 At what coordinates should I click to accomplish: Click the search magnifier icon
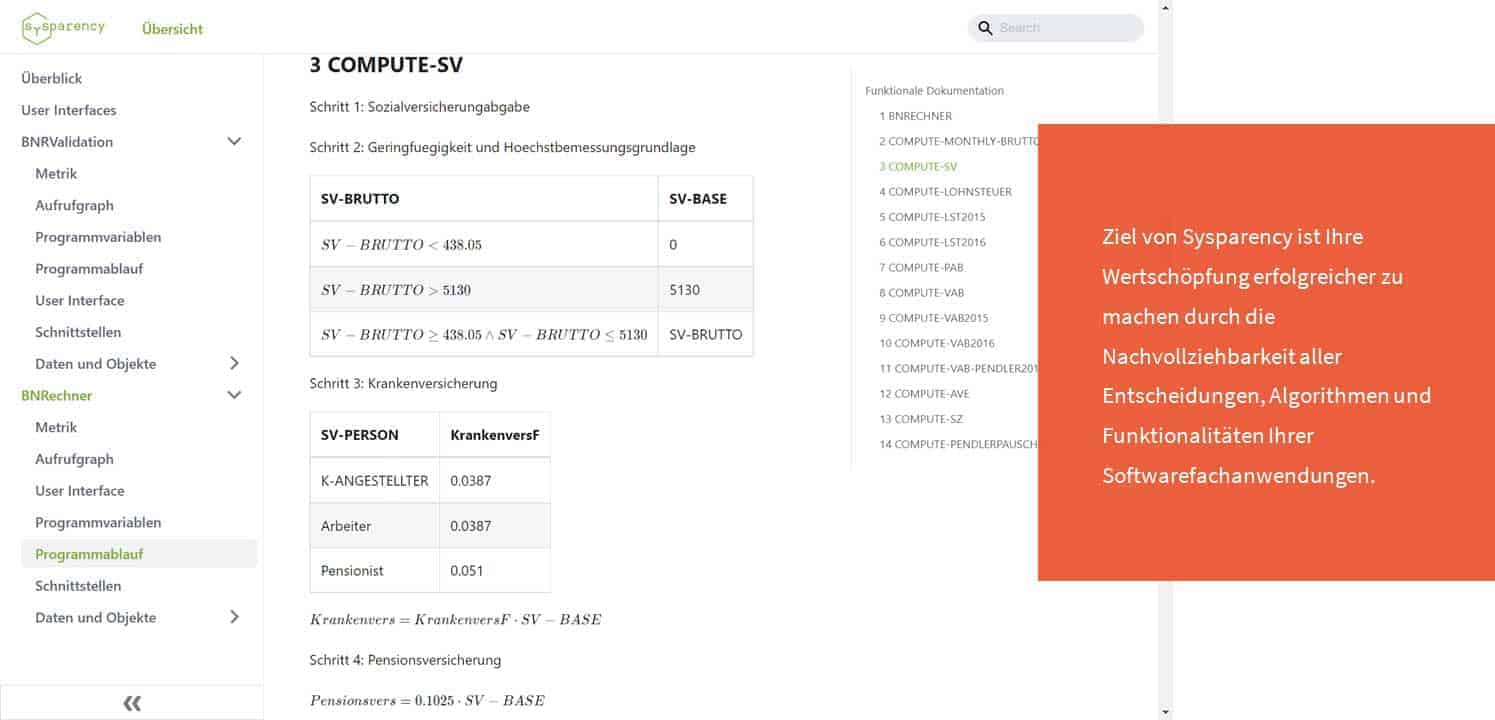pos(985,28)
